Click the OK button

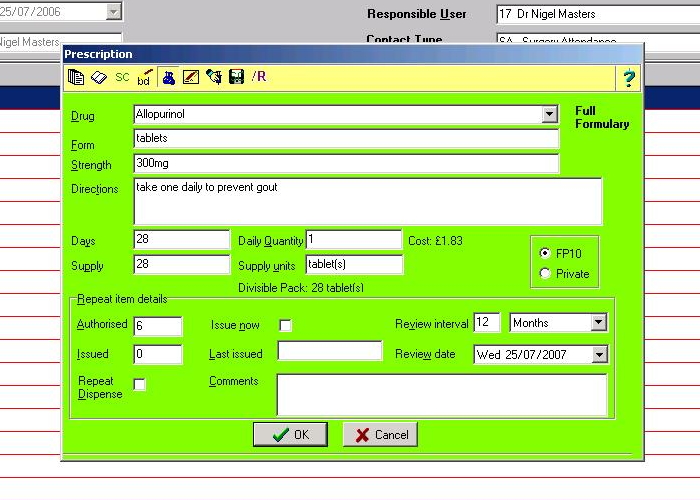(x=290, y=434)
